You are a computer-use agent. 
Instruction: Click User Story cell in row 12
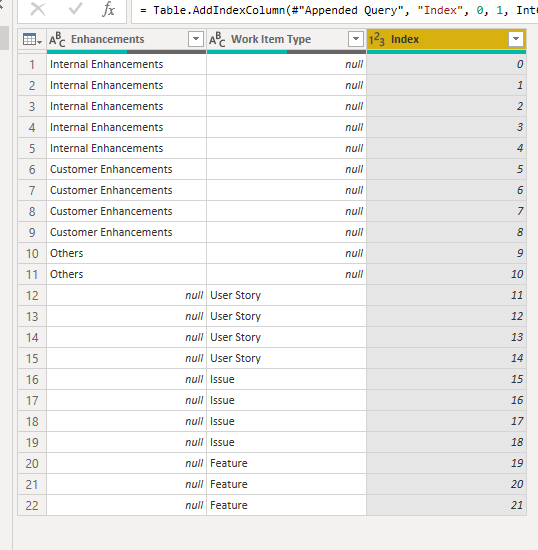point(287,295)
